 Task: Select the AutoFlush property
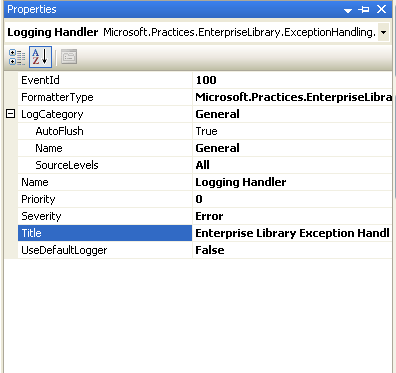(x=105, y=131)
